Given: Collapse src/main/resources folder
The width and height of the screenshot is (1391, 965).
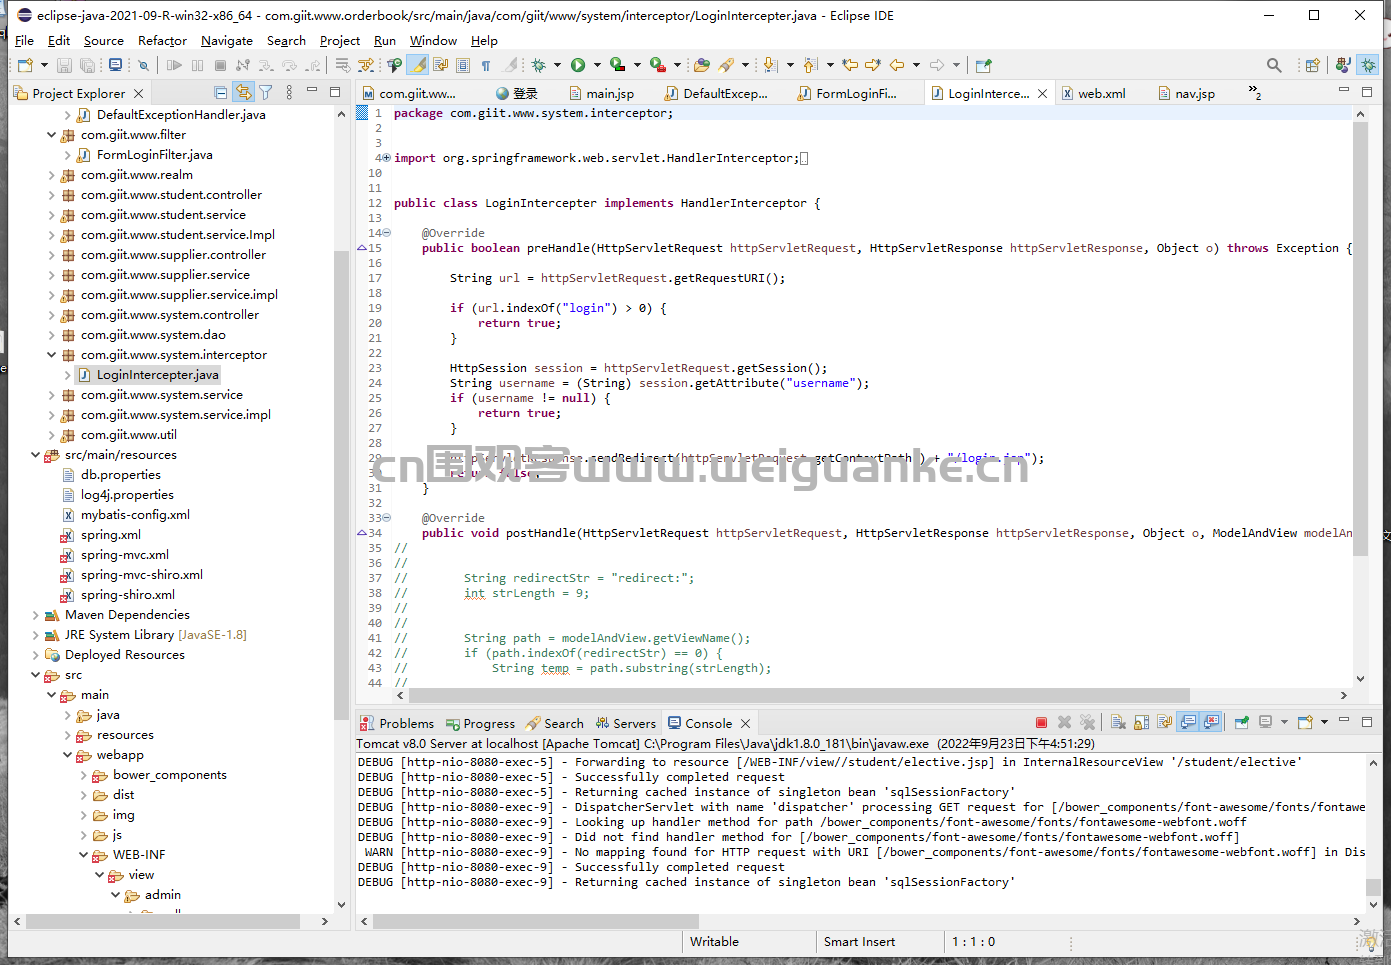Looking at the screenshot, I should coord(35,454).
